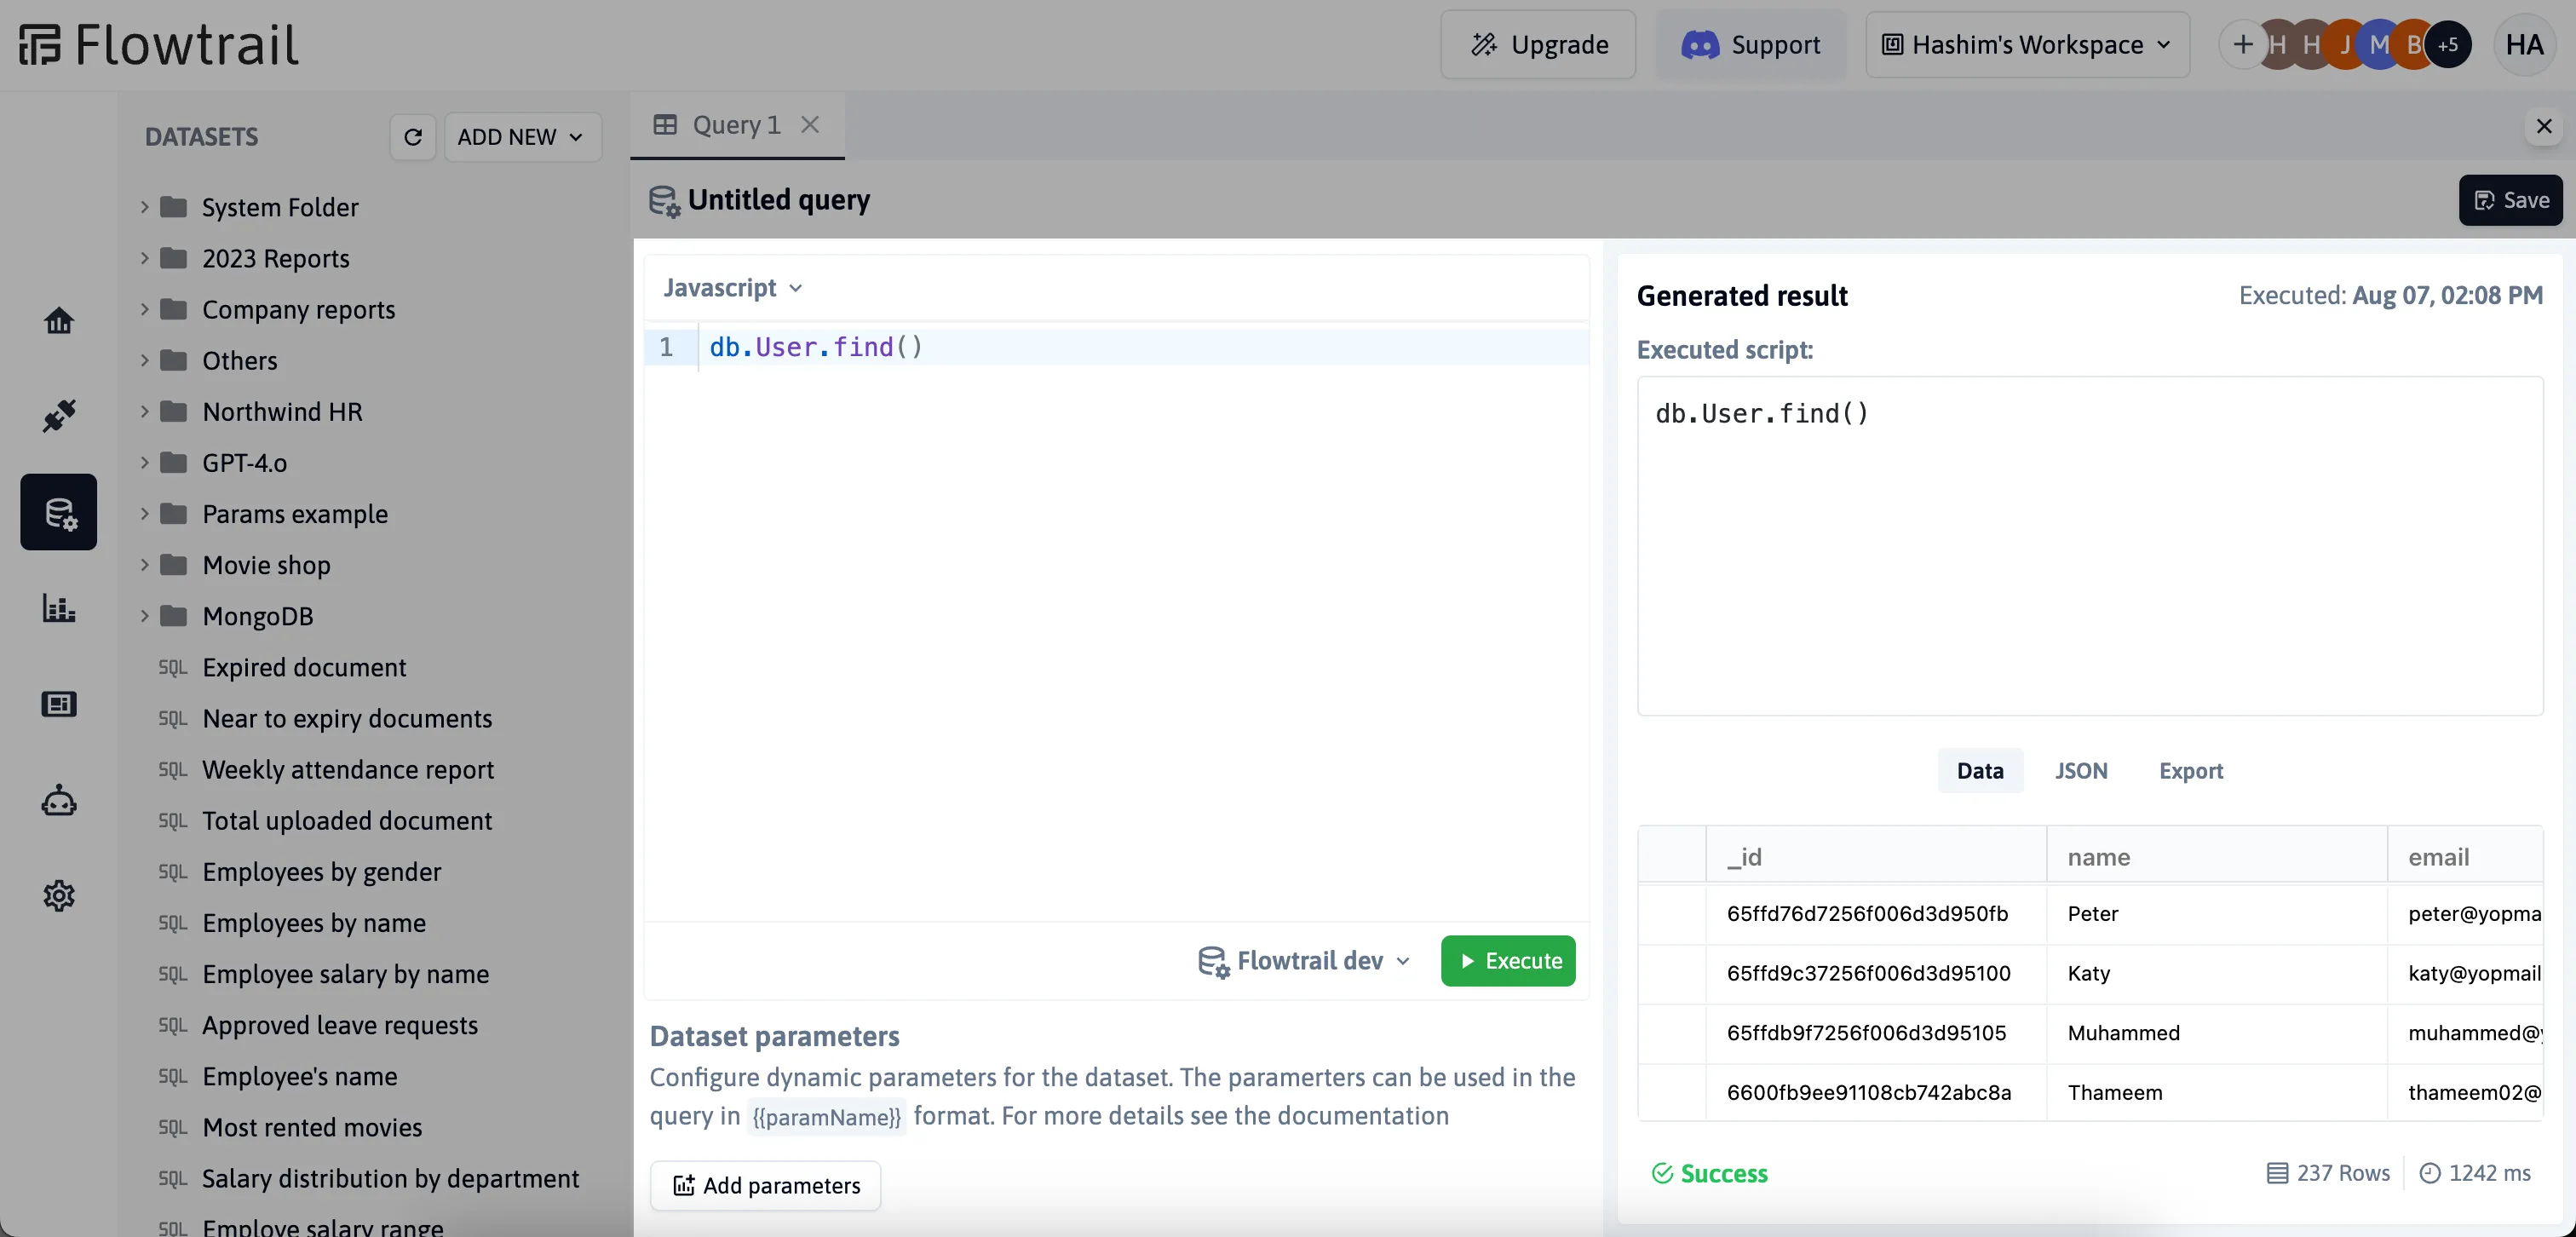The width and height of the screenshot is (2576, 1237).
Task: Open the Most rented movies dataset
Action: 312,1127
